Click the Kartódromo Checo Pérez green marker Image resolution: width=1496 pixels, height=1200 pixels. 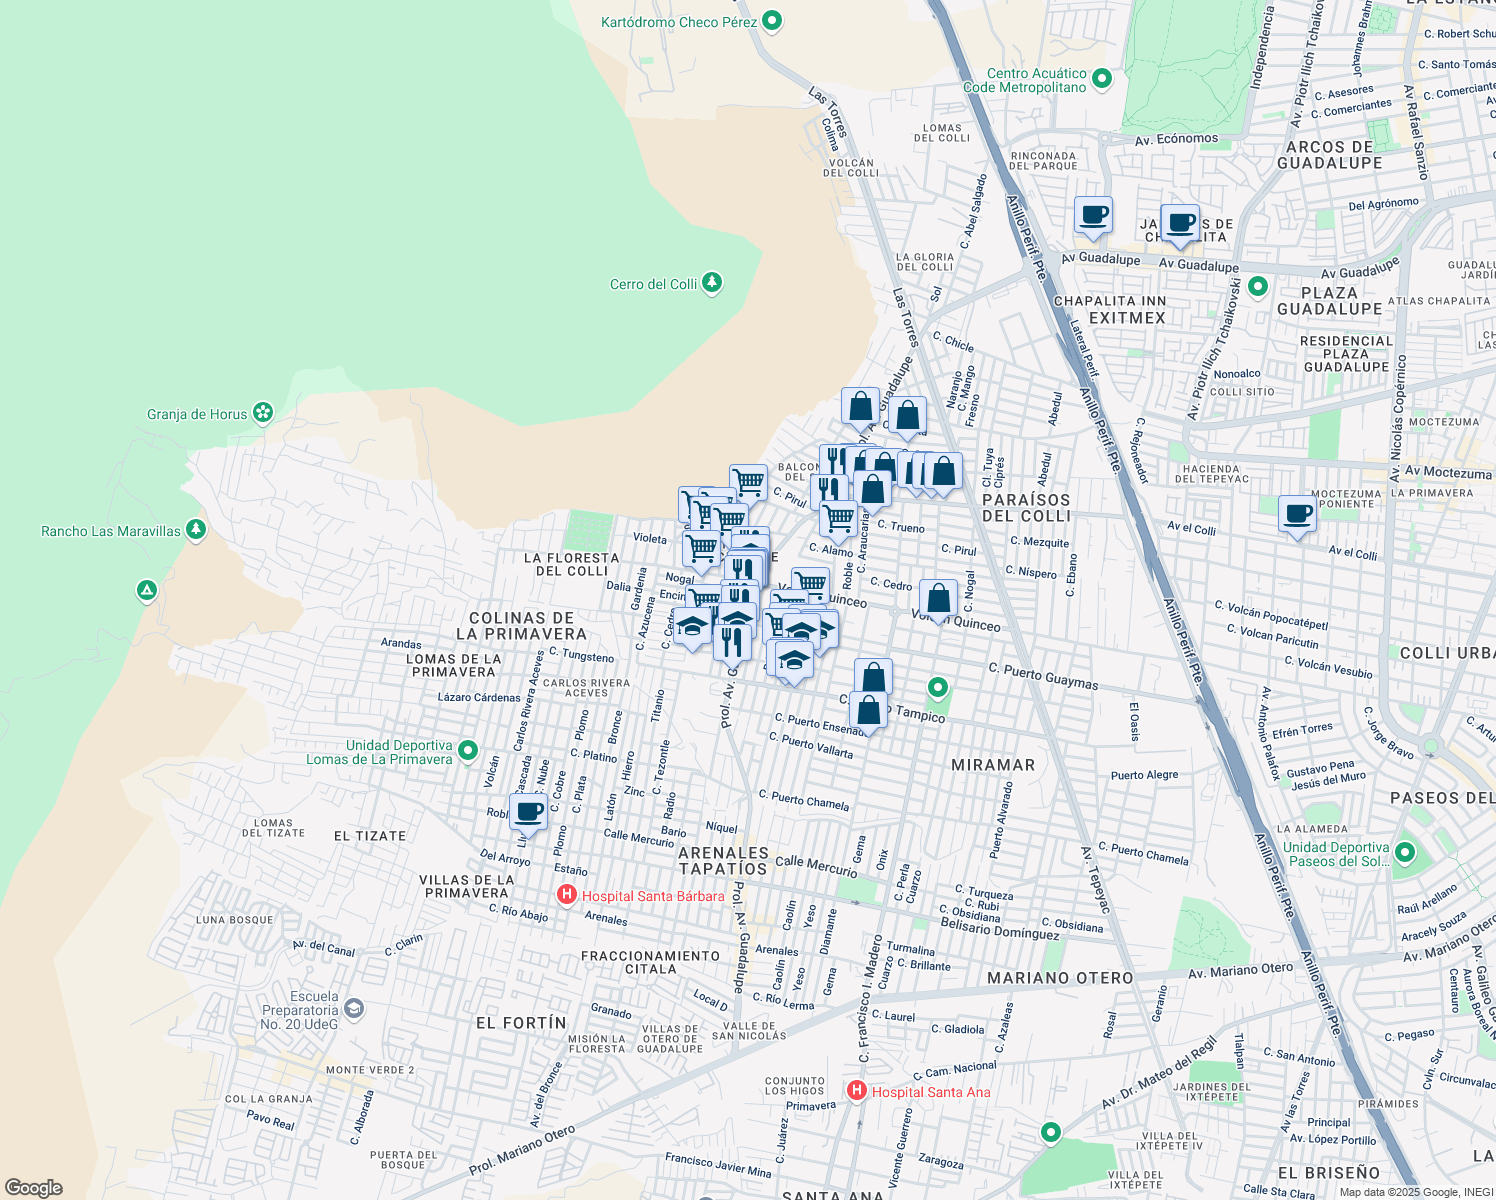click(x=772, y=21)
